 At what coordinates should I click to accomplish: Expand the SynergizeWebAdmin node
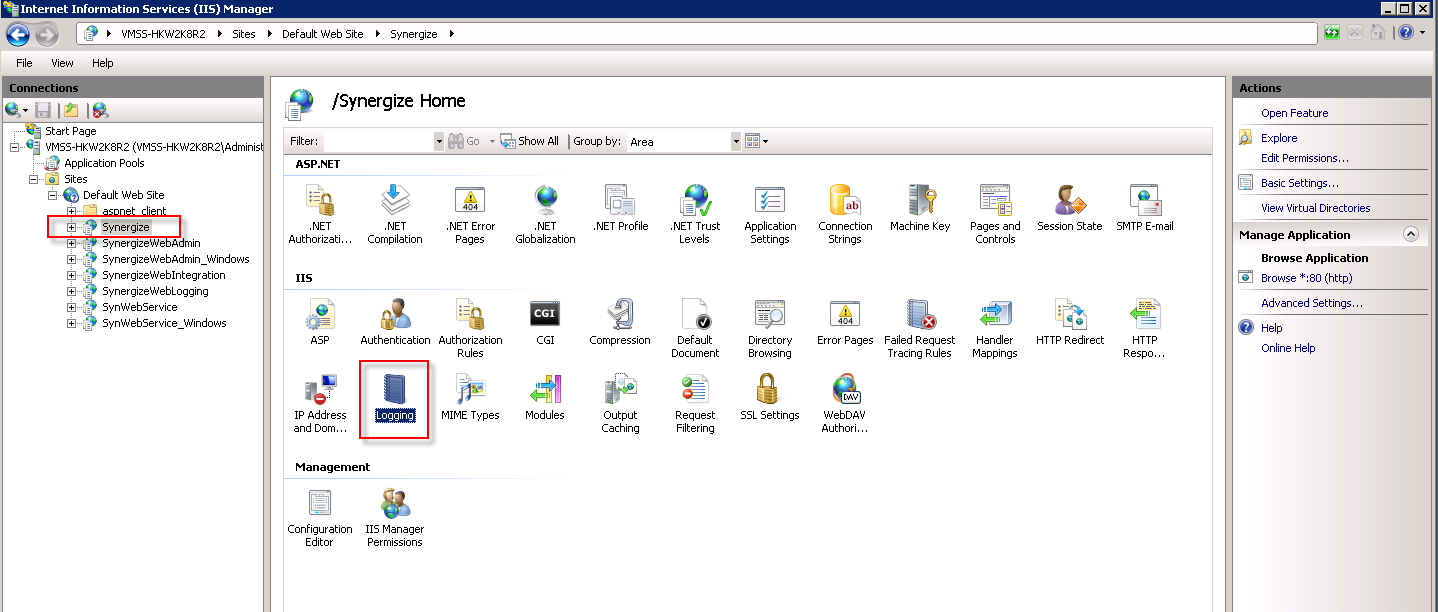pos(71,243)
